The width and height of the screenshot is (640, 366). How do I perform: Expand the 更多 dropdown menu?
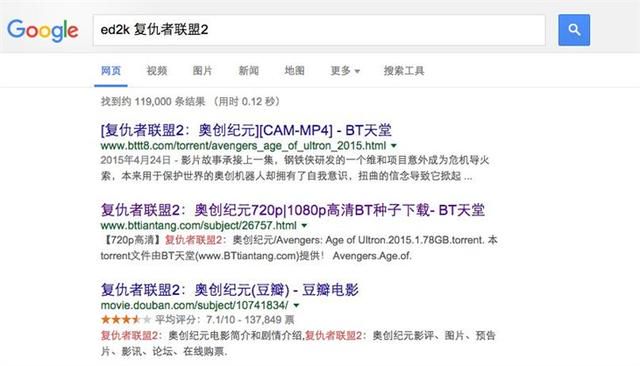pyautogui.click(x=345, y=71)
